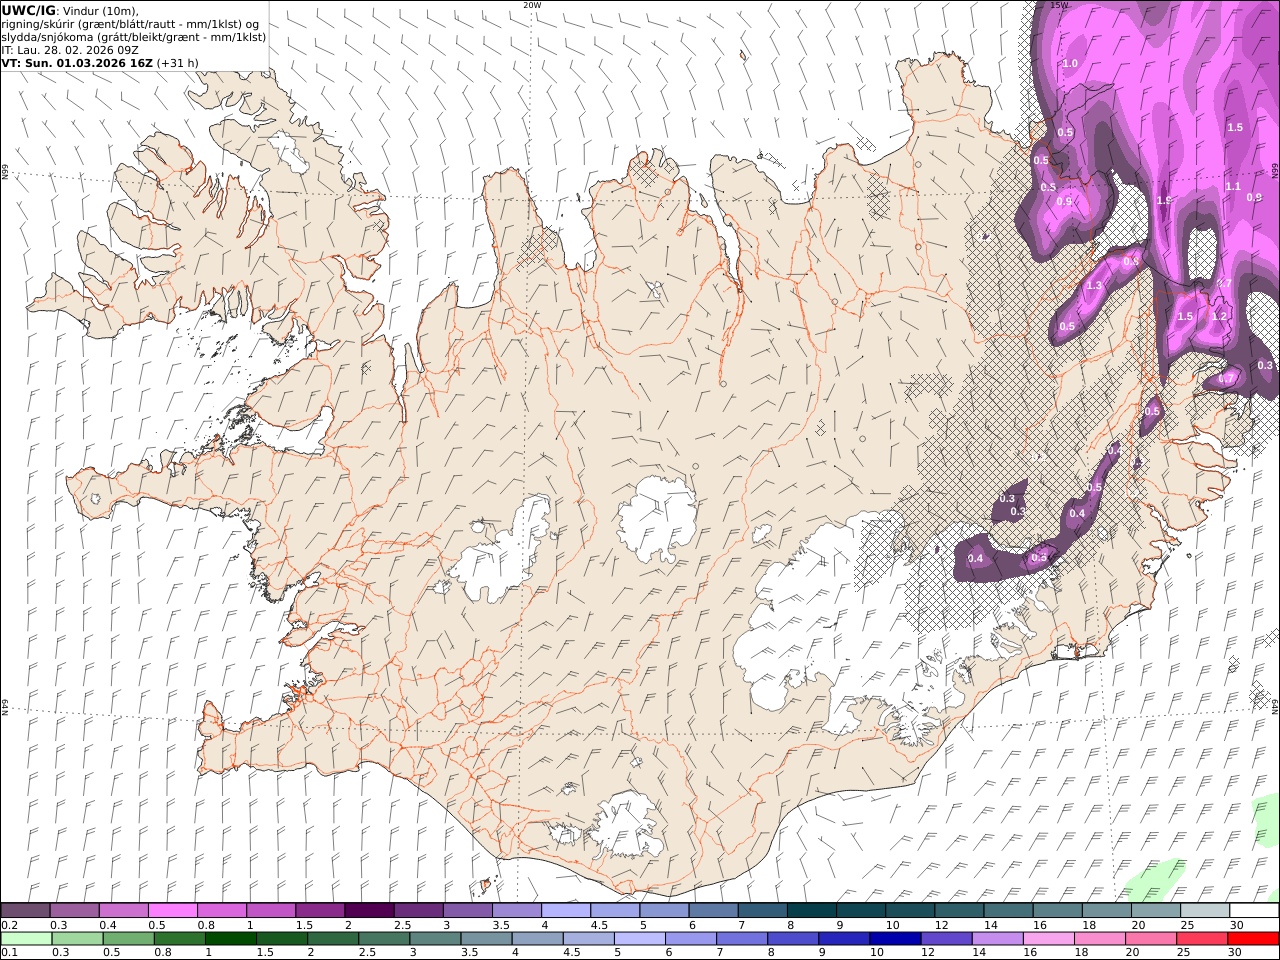
Task: Click the '1.3' snowfall value on the map
Action: 1094,286
